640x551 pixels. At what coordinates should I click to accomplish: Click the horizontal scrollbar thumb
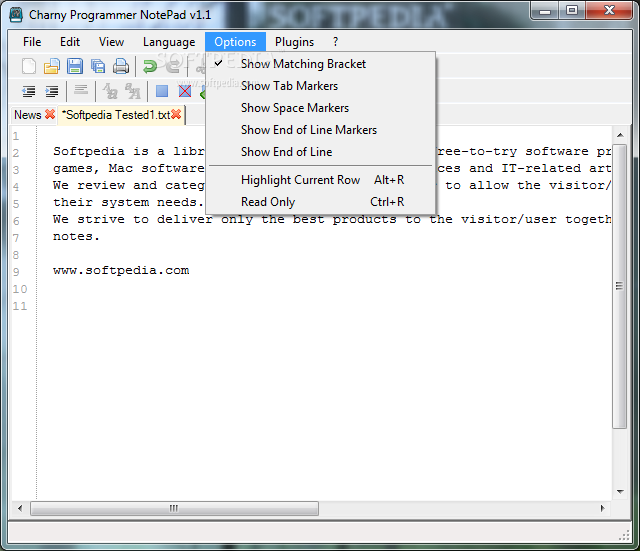pos(174,509)
